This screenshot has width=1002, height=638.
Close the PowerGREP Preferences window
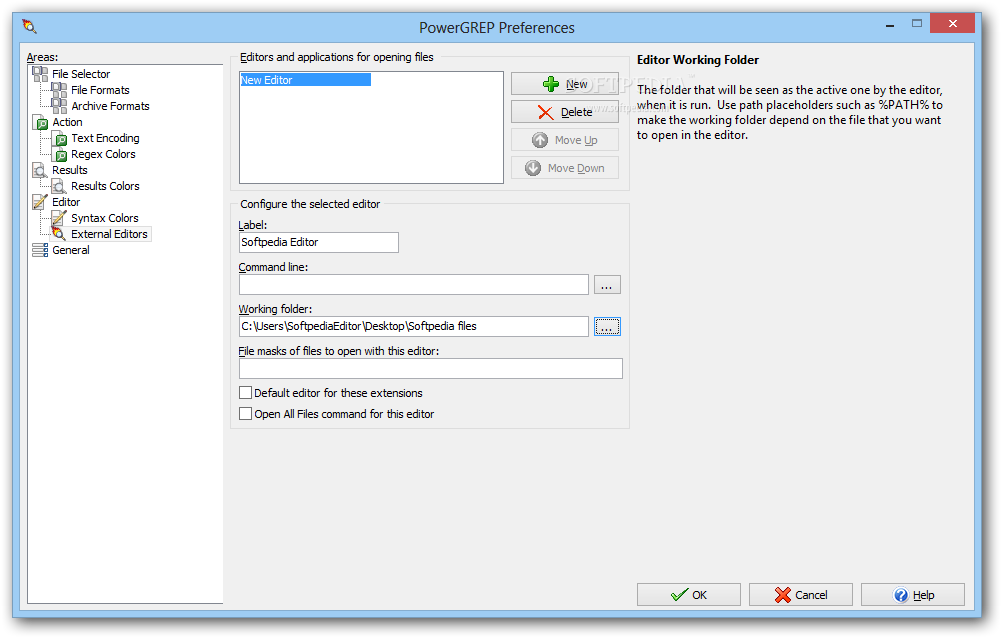tap(952, 24)
